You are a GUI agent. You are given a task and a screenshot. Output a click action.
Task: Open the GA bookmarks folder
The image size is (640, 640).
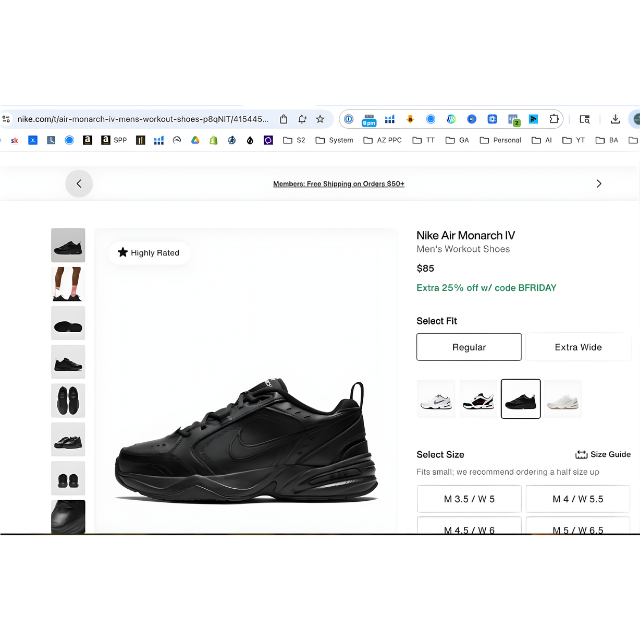tap(457, 140)
